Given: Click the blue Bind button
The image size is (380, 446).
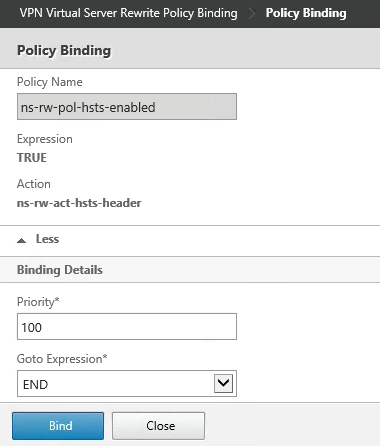Looking at the screenshot, I should pyautogui.click(x=58, y=426).
